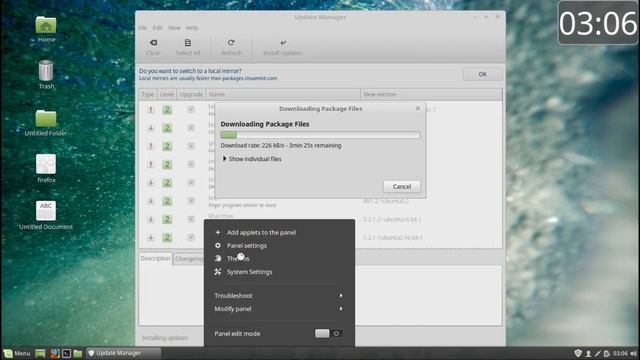The width and height of the screenshot is (640, 360).
Task: Open the File menu in Update Manager
Action: (x=142, y=28)
